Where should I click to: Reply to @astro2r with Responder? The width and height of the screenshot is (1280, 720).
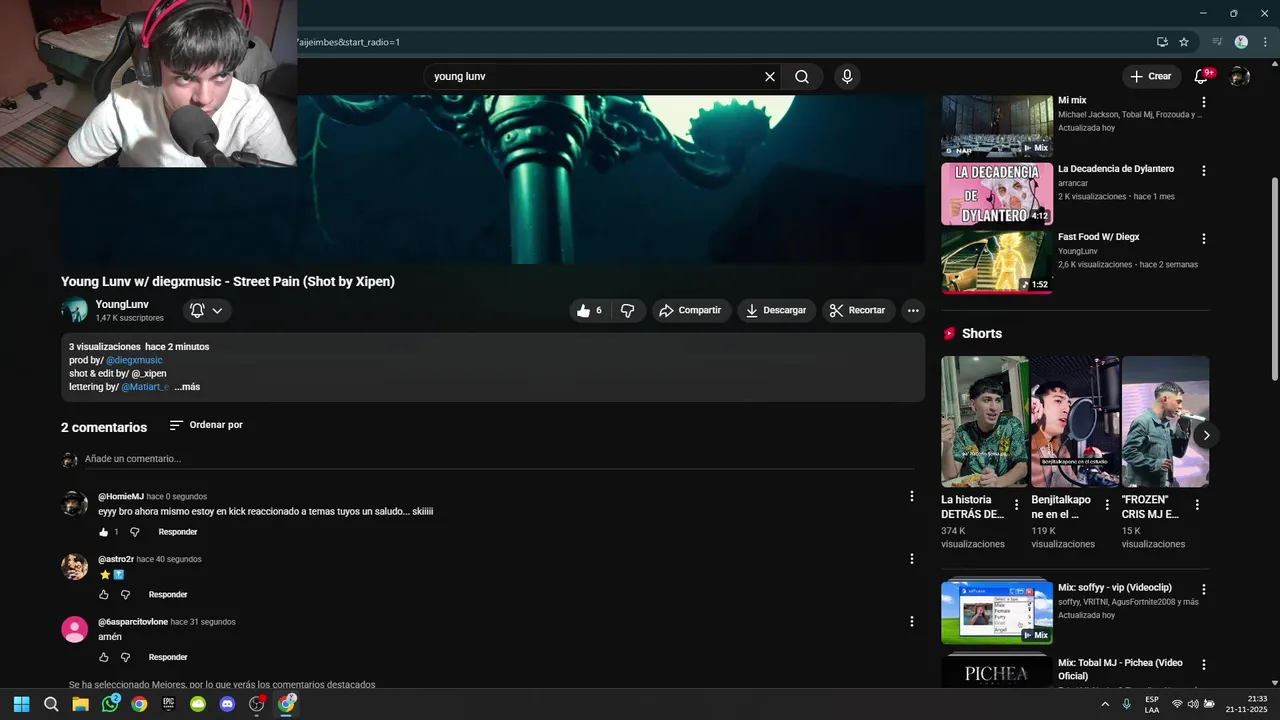(x=168, y=595)
